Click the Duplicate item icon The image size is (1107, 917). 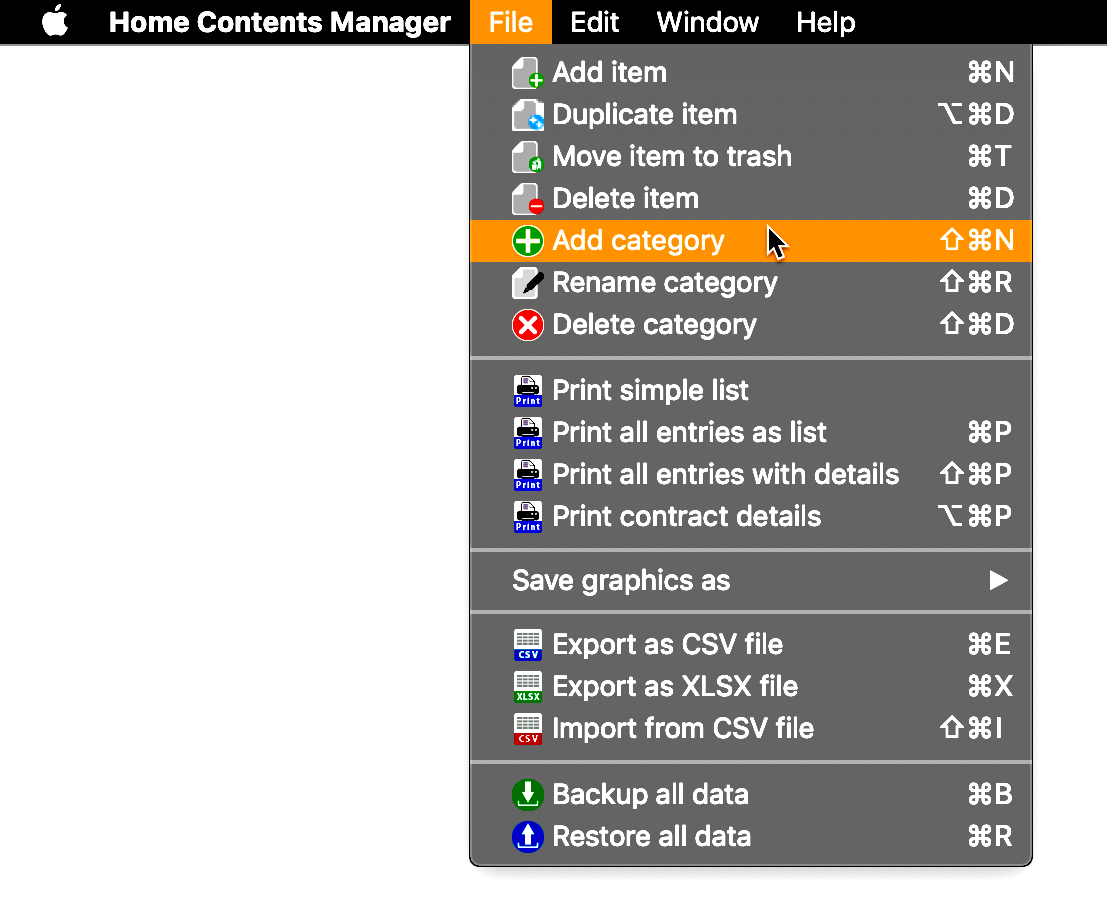tap(527, 115)
